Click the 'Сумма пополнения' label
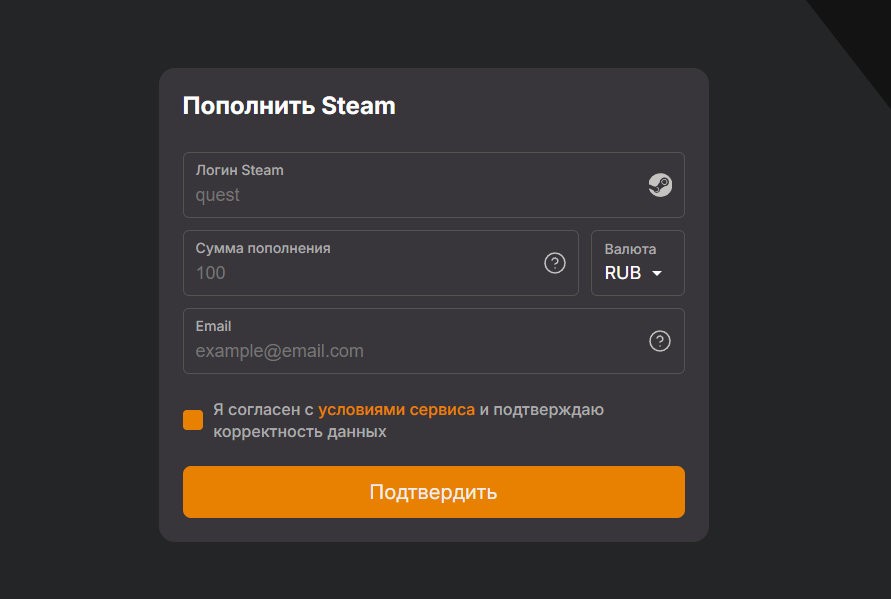 [263, 248]
